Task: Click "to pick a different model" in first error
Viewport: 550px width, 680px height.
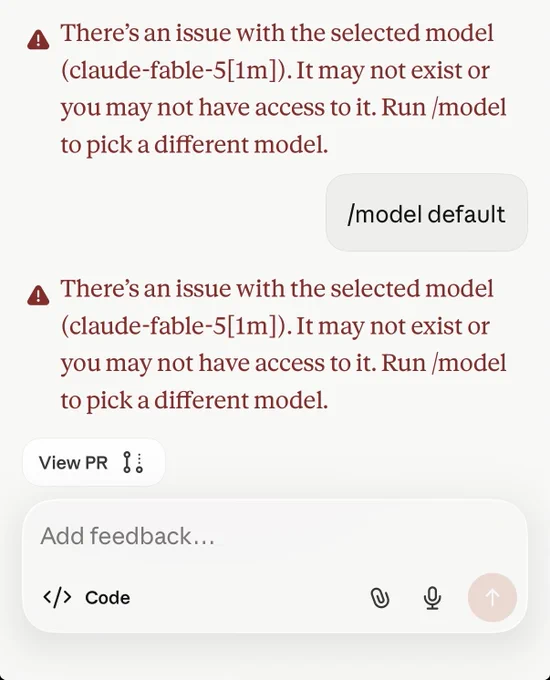Action: pyautogui.click(x=193, y=145)
